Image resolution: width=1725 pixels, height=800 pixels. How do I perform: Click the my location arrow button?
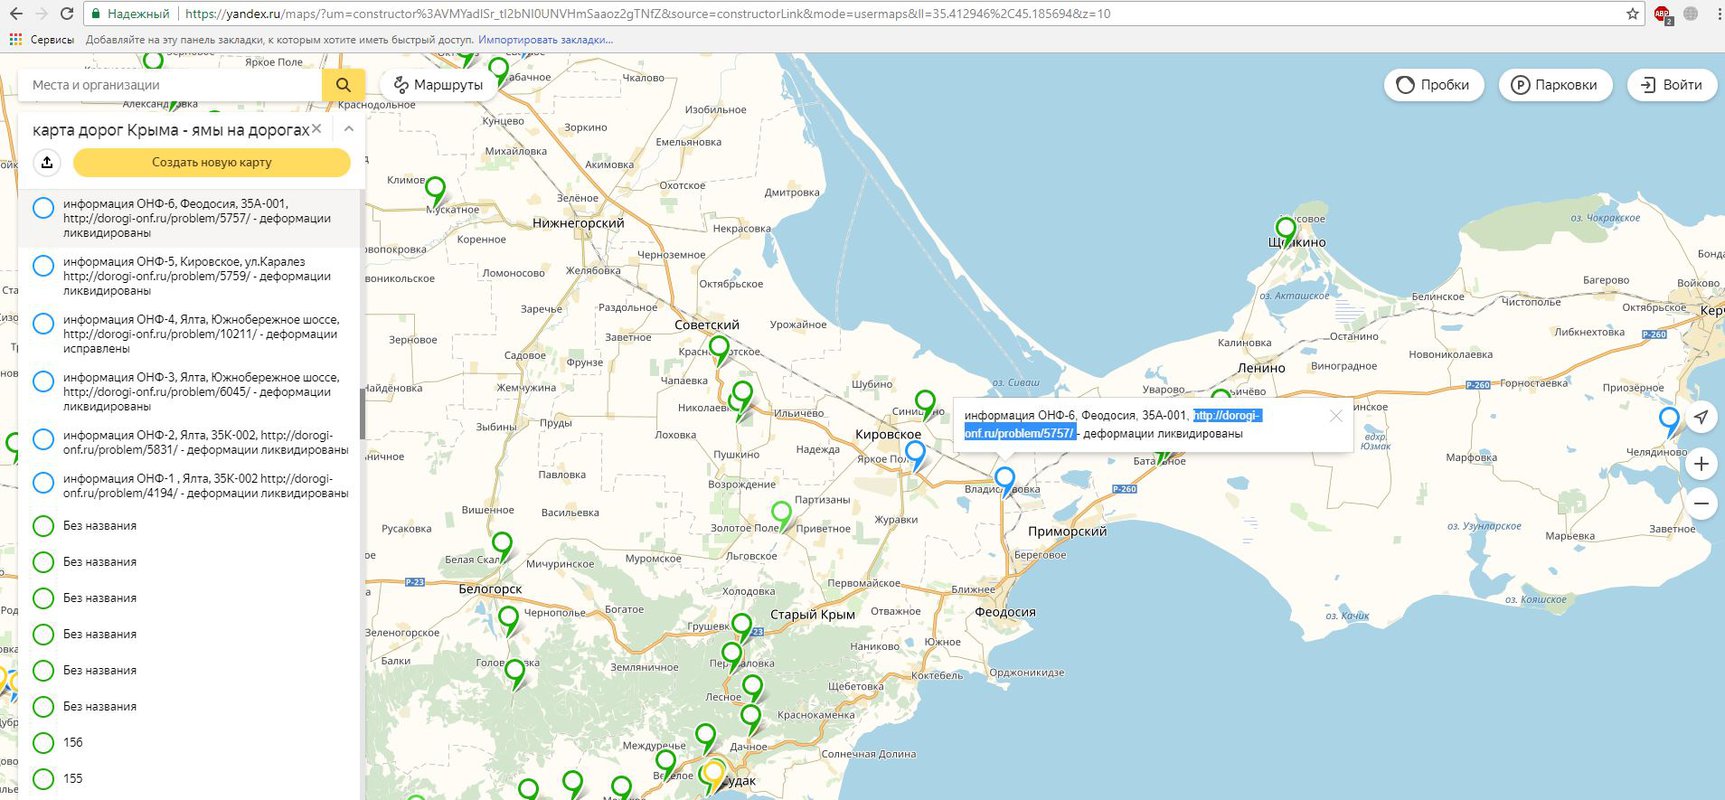[1701, 417]
